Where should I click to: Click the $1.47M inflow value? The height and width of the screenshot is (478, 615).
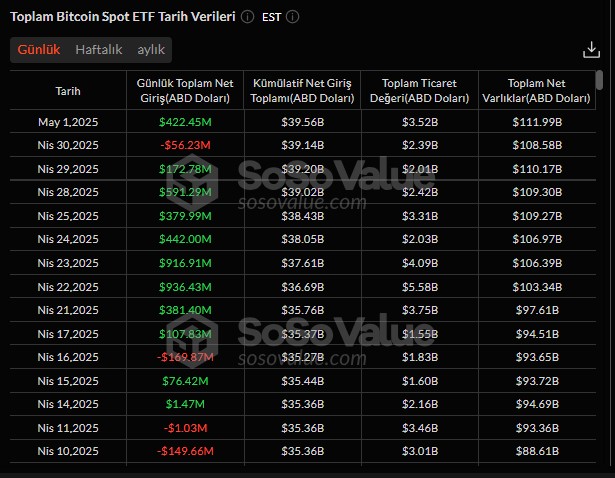(x=185, y=404)
